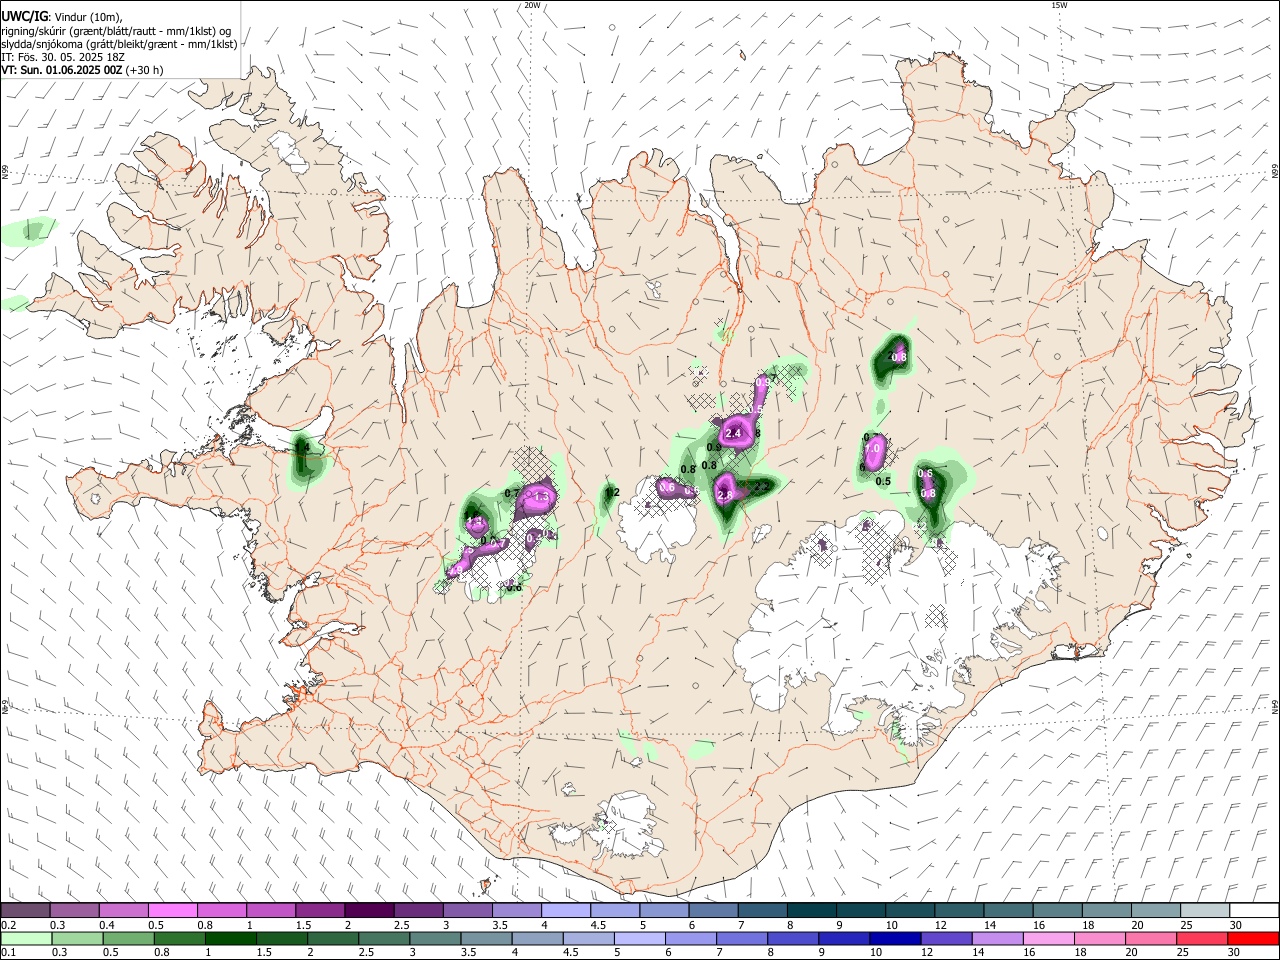Click the '2.8' precipitation value on the map
The height and width of the screenshot is (960, 1280).
[x=726, y=494]
